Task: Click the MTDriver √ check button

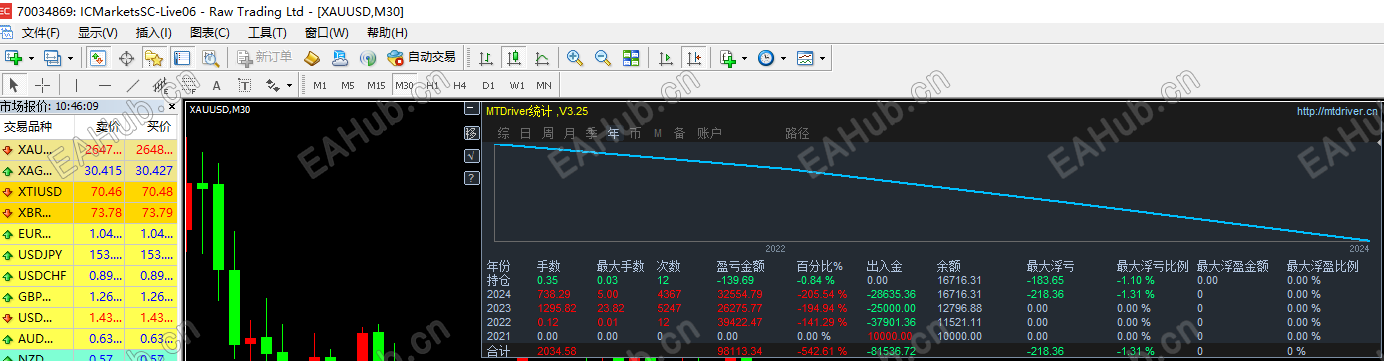Action: pyautogui.click(x=472, y=155)
